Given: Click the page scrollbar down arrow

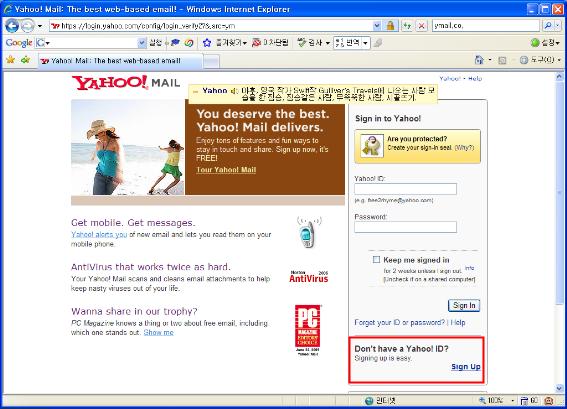Looking at the screenshot, I should click(559, 388).
